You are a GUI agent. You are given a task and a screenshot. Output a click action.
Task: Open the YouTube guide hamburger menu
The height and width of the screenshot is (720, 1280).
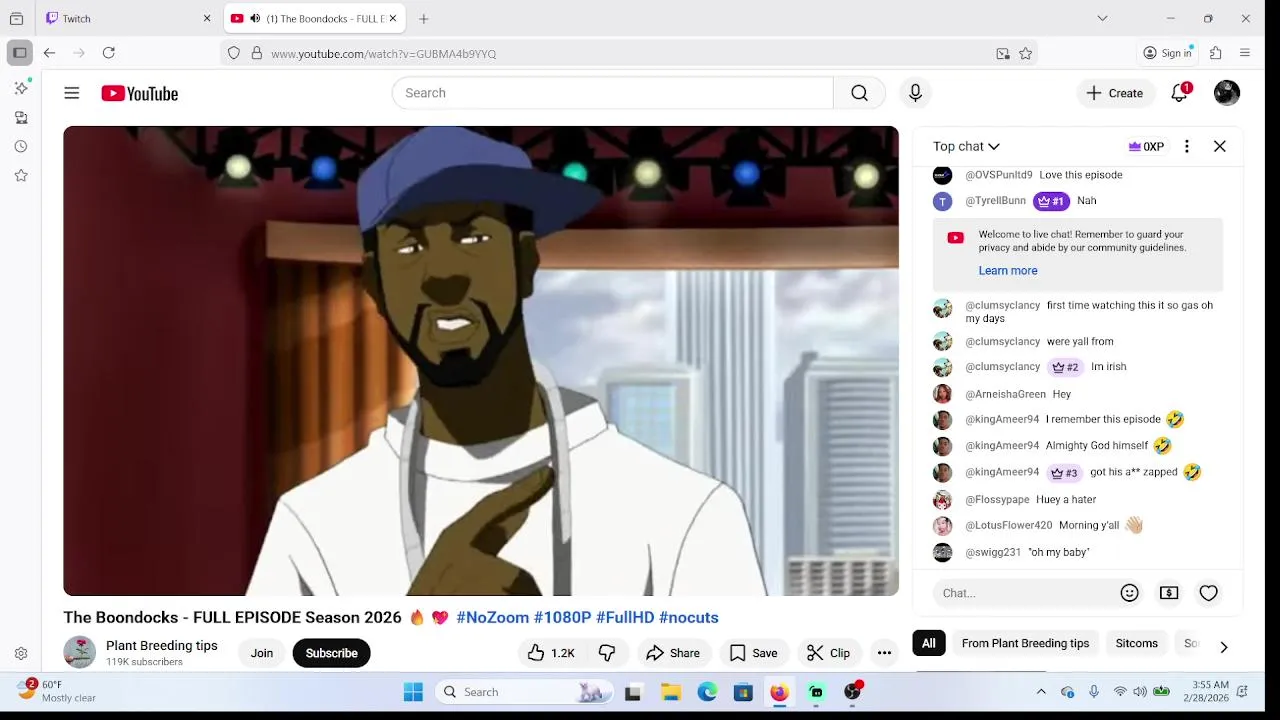pos(72,93)
